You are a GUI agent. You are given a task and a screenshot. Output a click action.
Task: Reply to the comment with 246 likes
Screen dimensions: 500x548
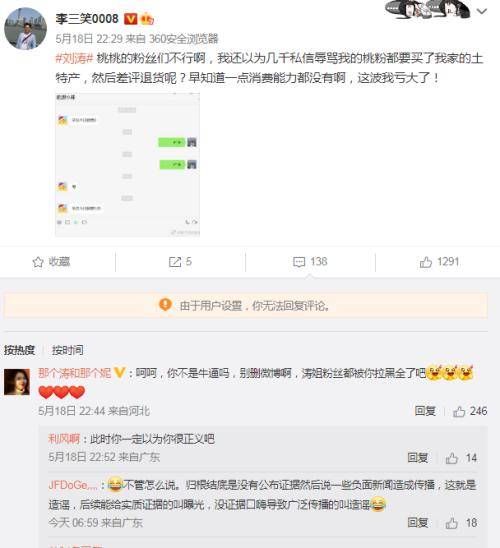425,411
